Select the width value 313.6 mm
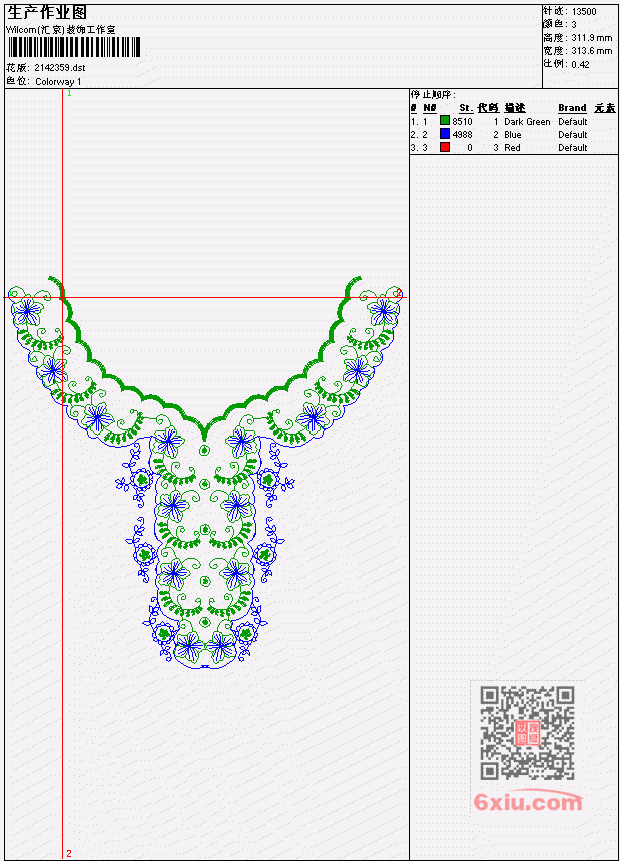This screenshot has height=861, width=620. [591, 51]
